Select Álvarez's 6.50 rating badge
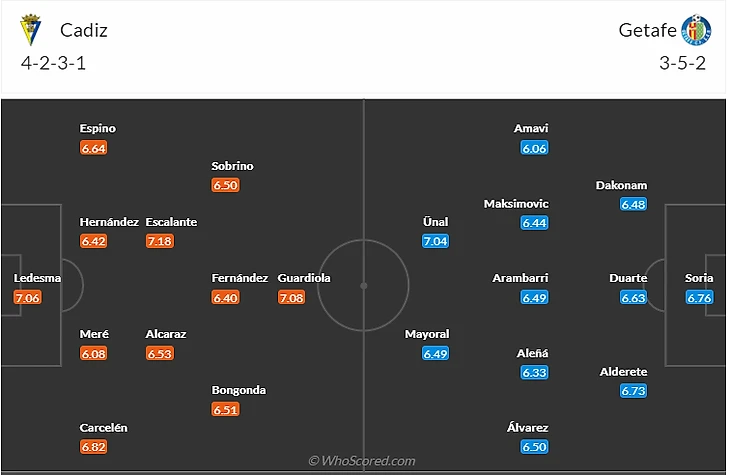 pos(534,447)
